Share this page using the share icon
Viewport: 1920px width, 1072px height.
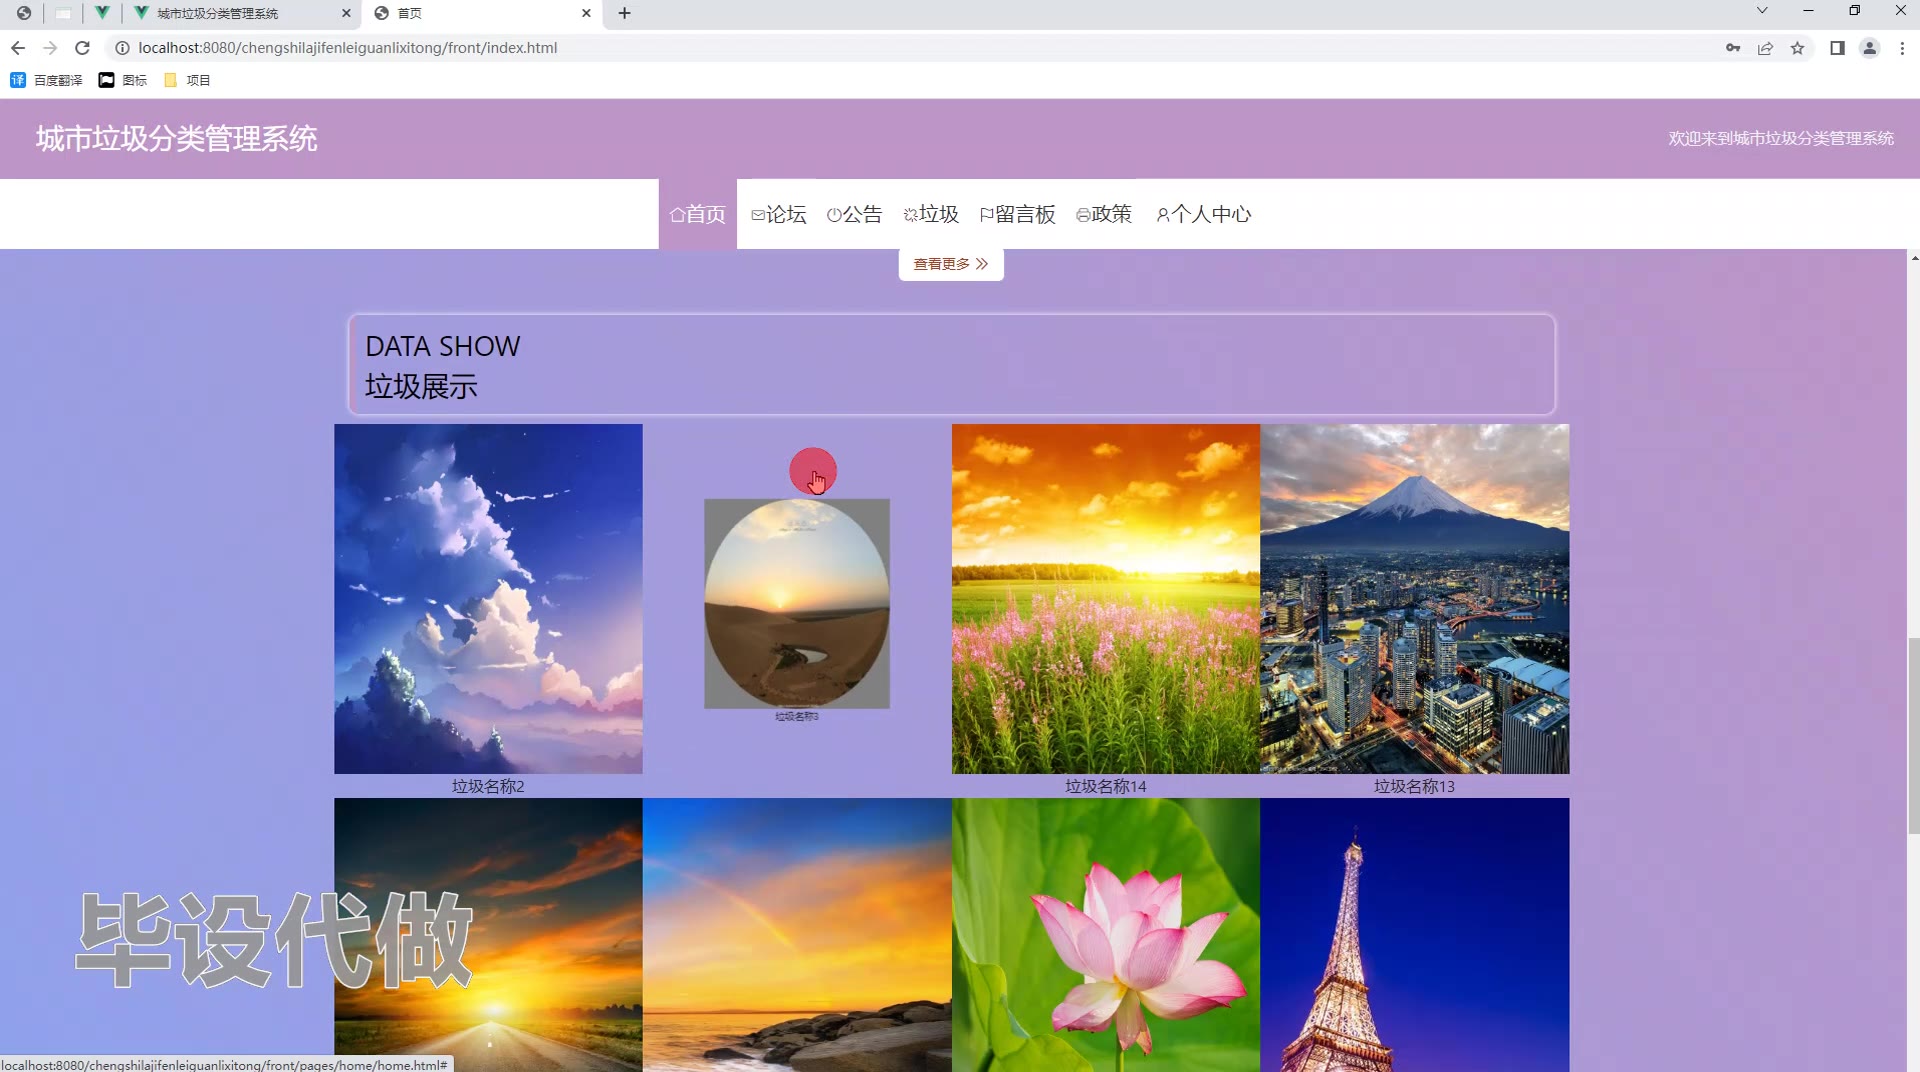click(x=1765, y=48)
